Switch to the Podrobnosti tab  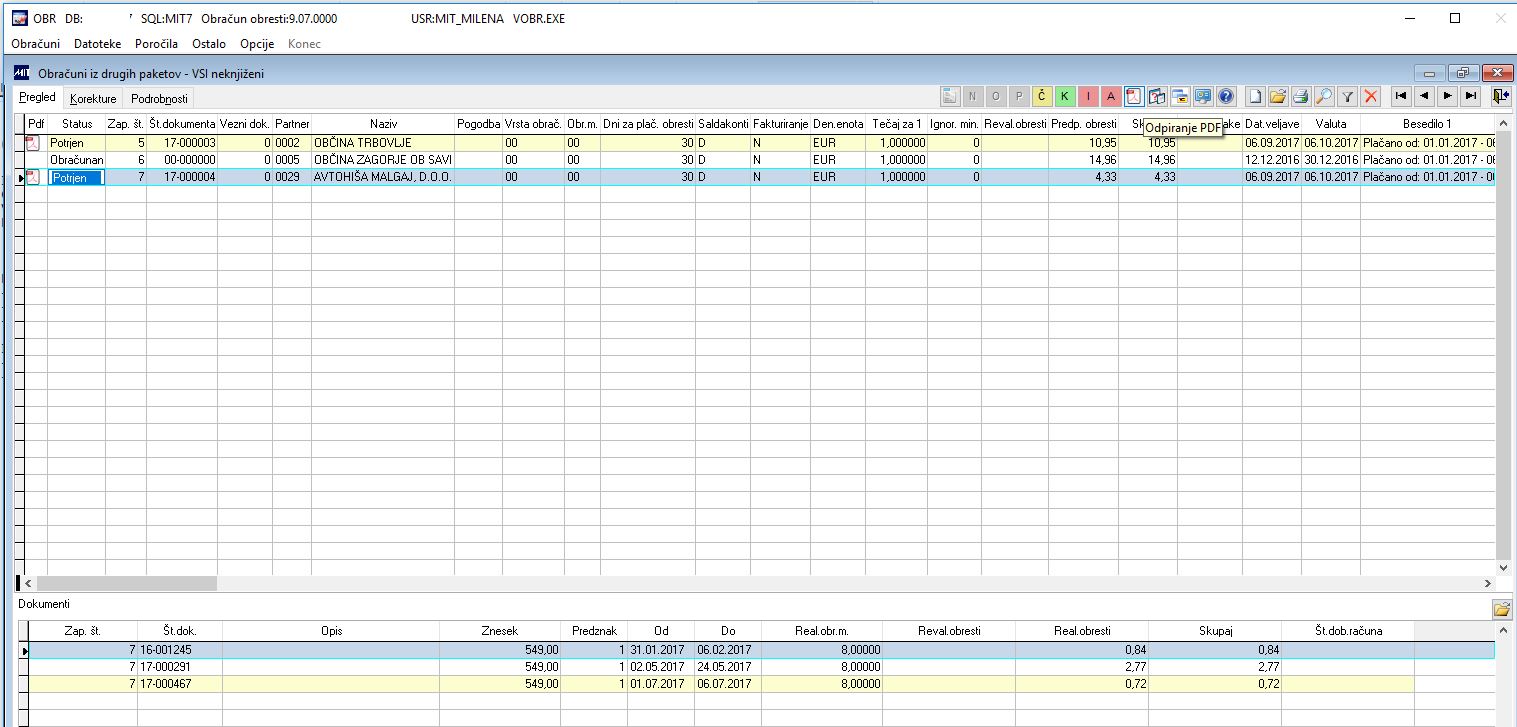point(159,99)
